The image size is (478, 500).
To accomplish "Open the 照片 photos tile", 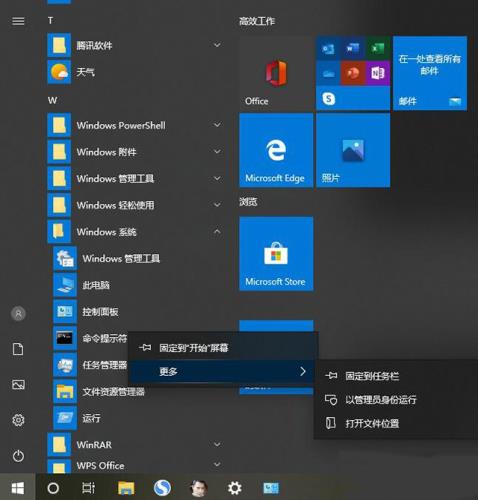I will [x=353, y=150].
